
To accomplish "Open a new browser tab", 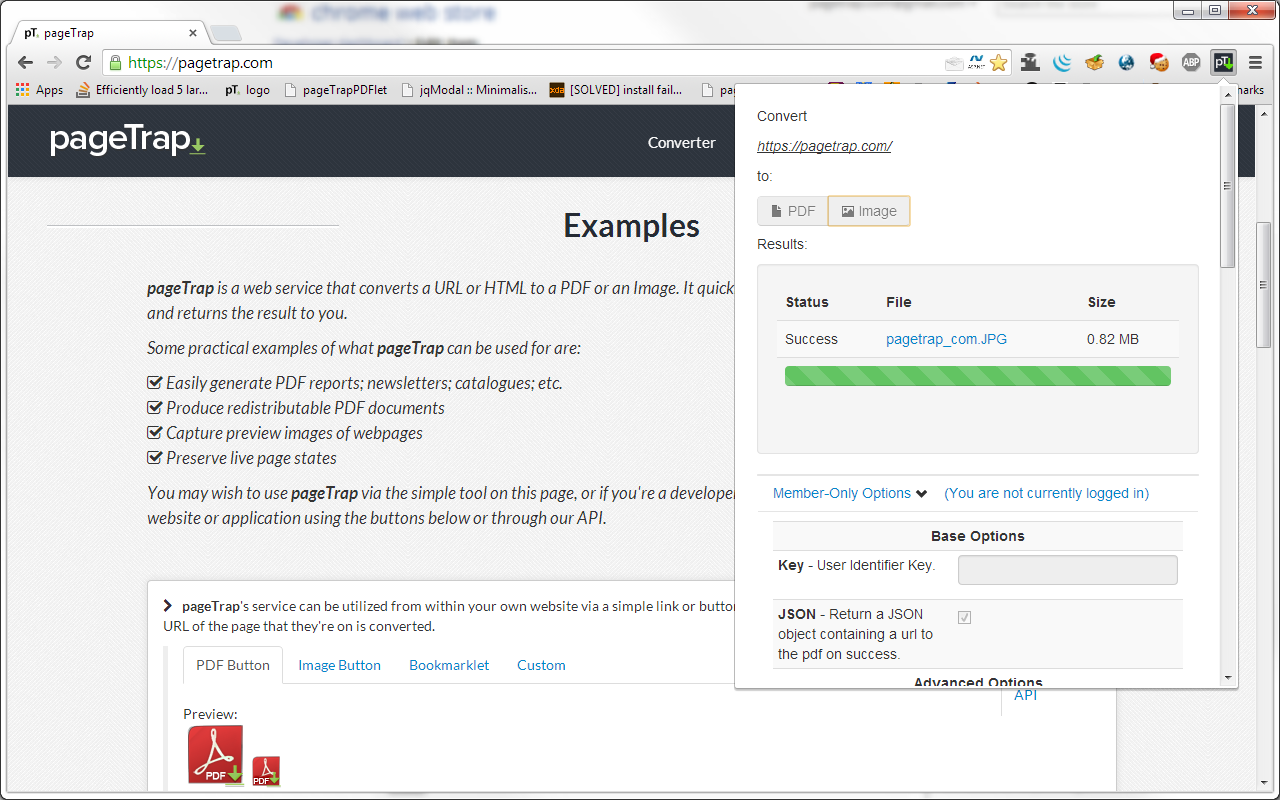I will pos(225,33).
